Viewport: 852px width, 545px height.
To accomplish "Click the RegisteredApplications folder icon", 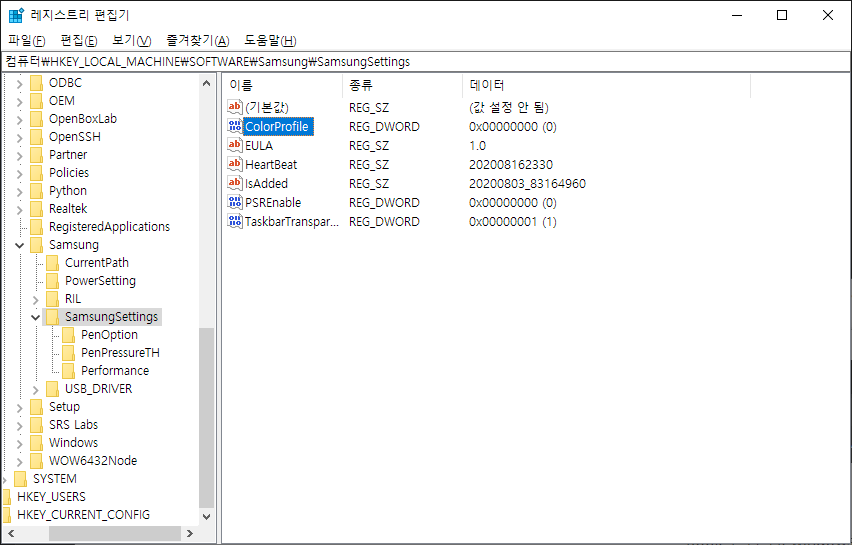I will pyautogui.click(x=36, y=226).
